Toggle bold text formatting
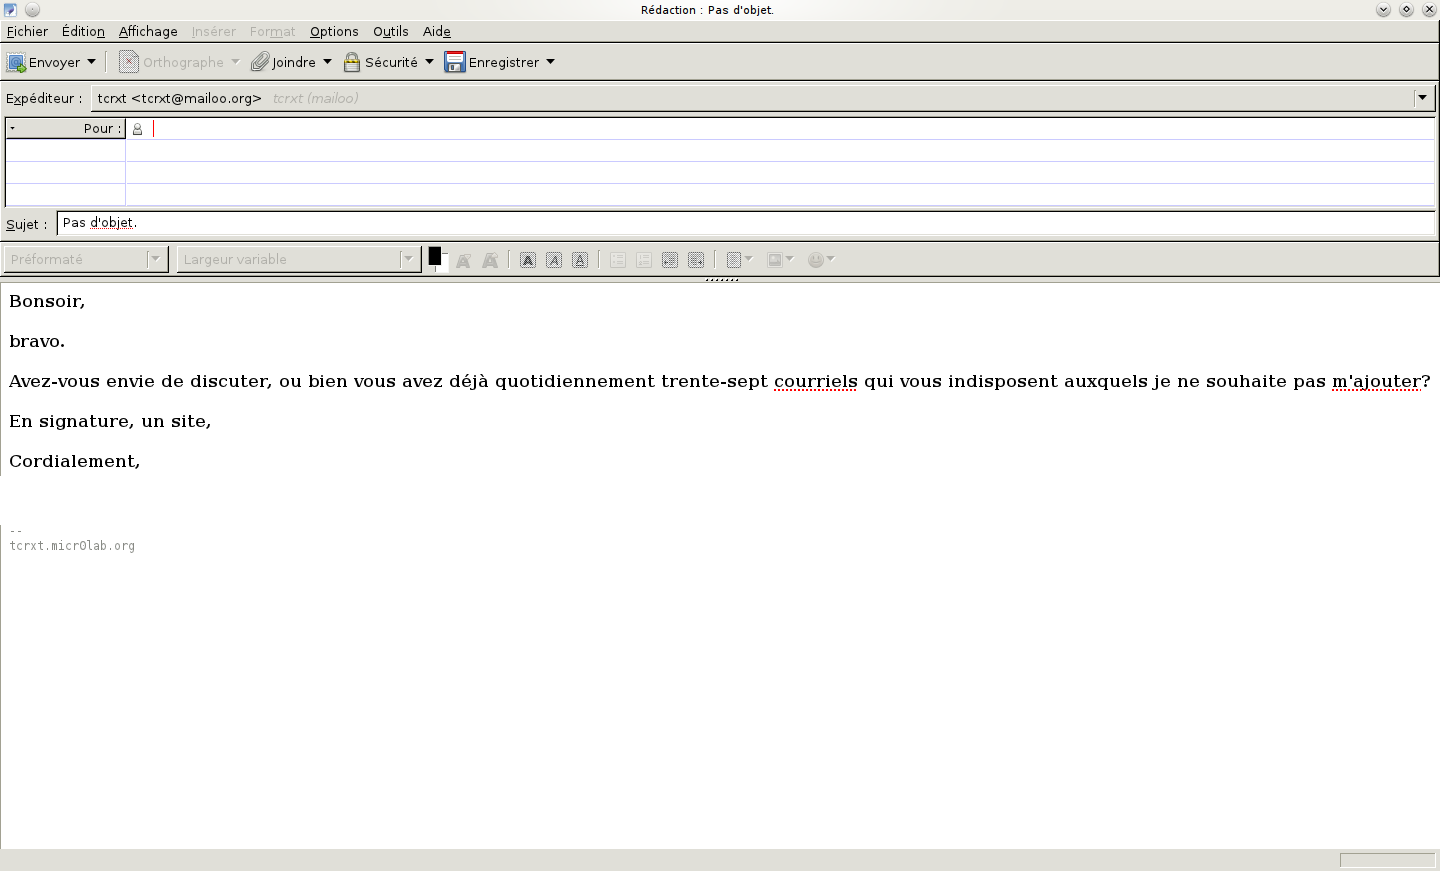Viewport: 1440px width, 871px height. coord(528,260)
